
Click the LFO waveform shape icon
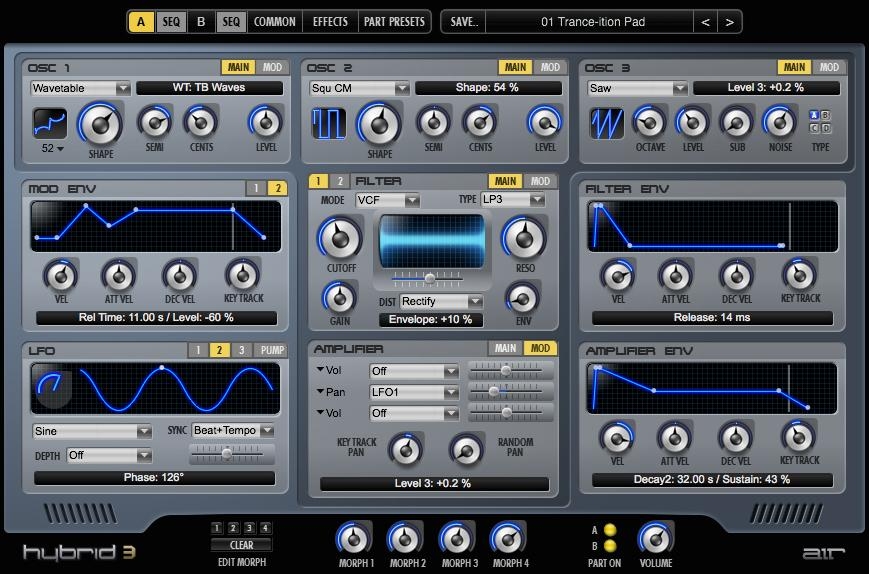49,385
